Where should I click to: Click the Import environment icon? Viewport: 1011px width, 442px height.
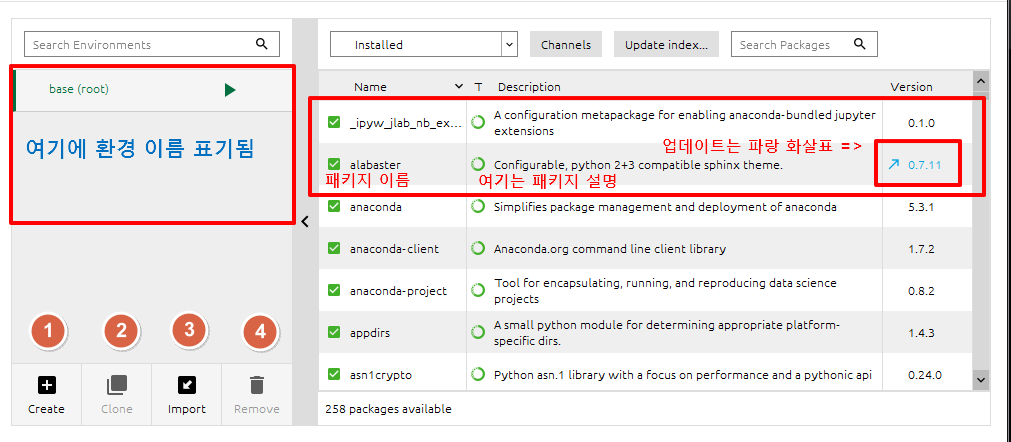tap(186, 385)
